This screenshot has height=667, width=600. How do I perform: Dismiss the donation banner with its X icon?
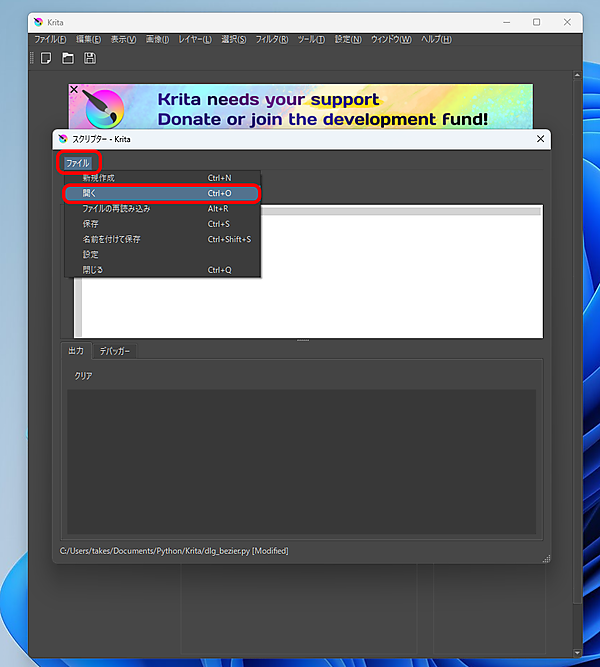click(74, 90)
